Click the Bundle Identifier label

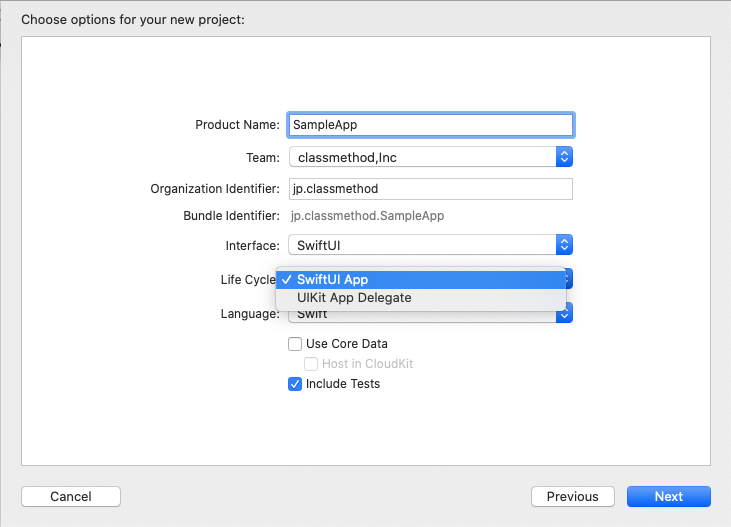(x=231, y=216)
